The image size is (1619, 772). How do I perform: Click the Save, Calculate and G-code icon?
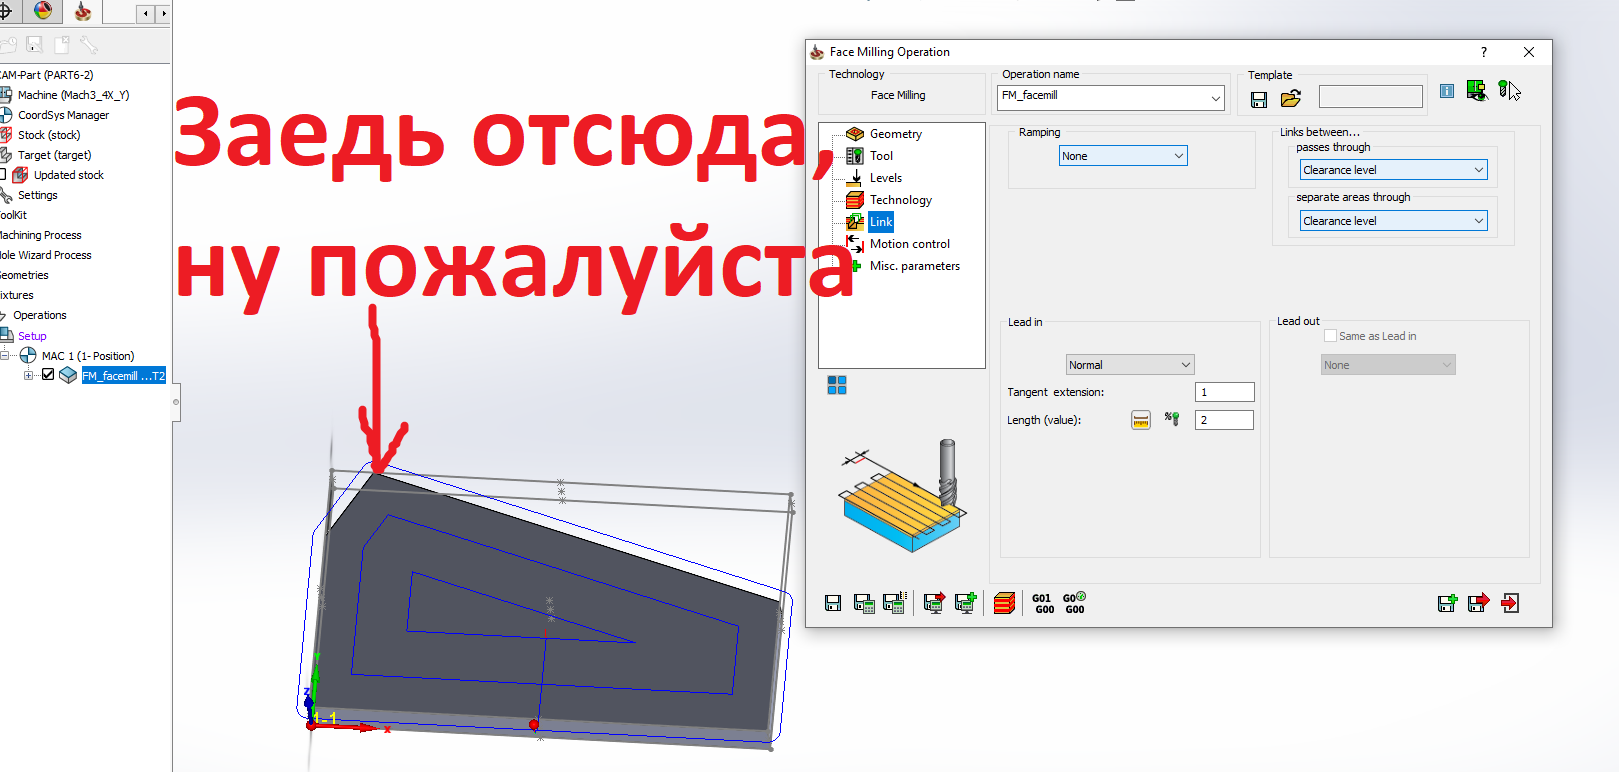coord(894,602)
